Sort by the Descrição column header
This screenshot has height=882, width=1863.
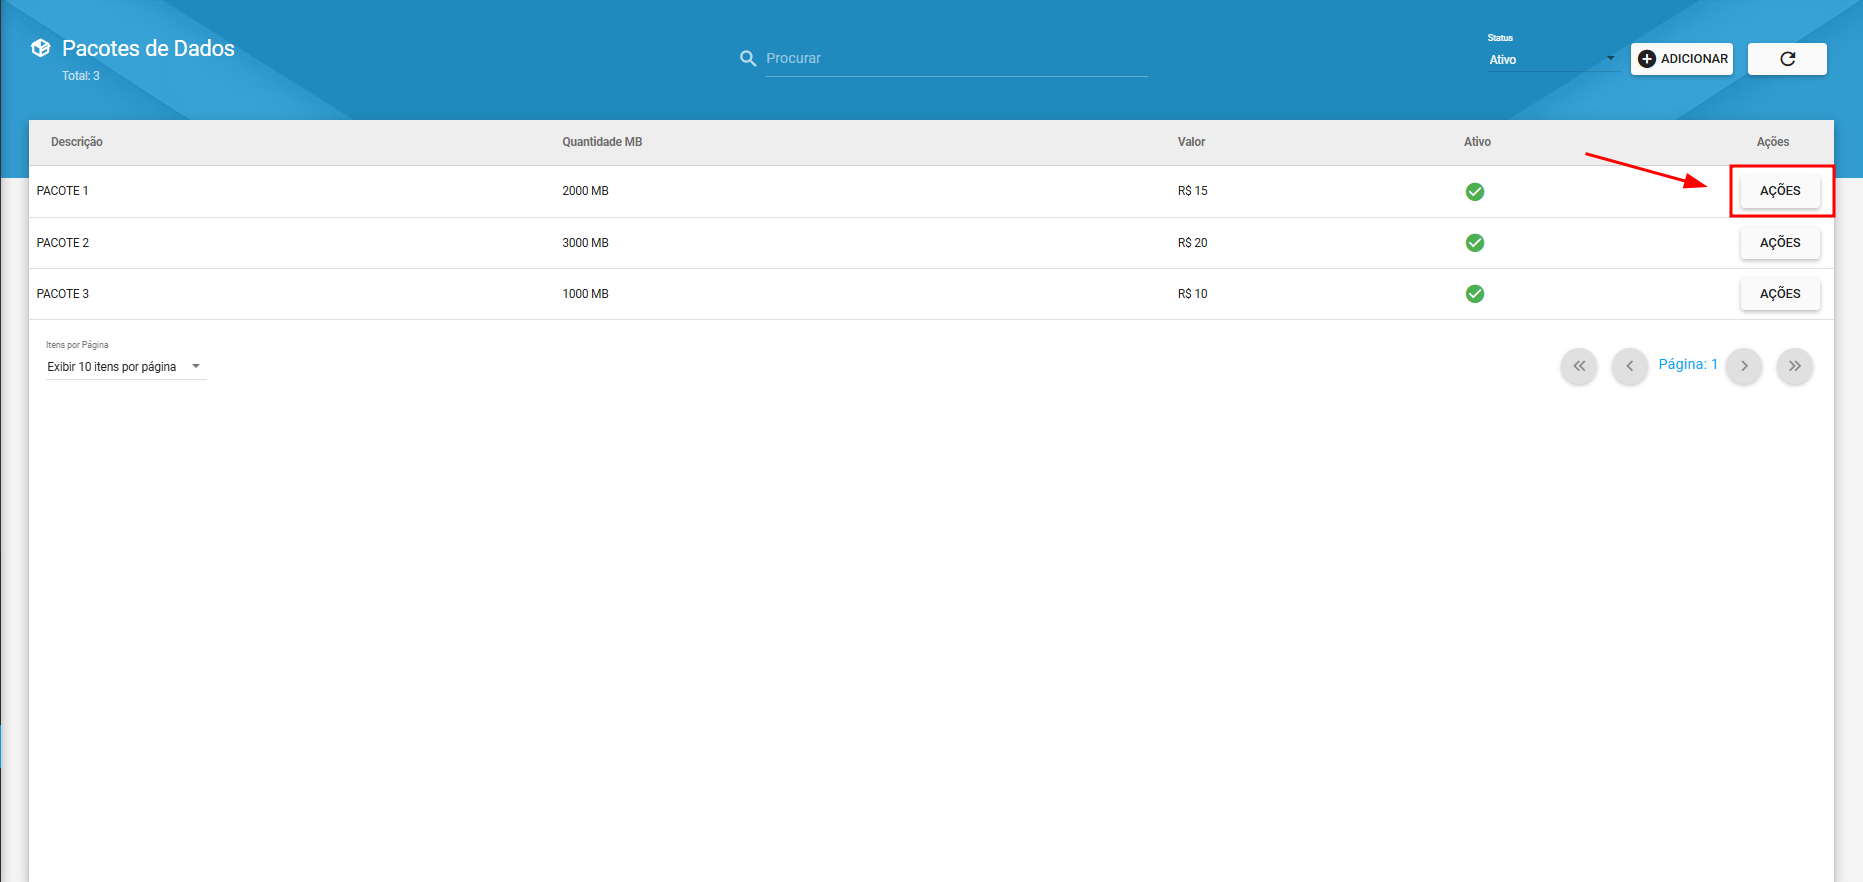click(77, 142)
